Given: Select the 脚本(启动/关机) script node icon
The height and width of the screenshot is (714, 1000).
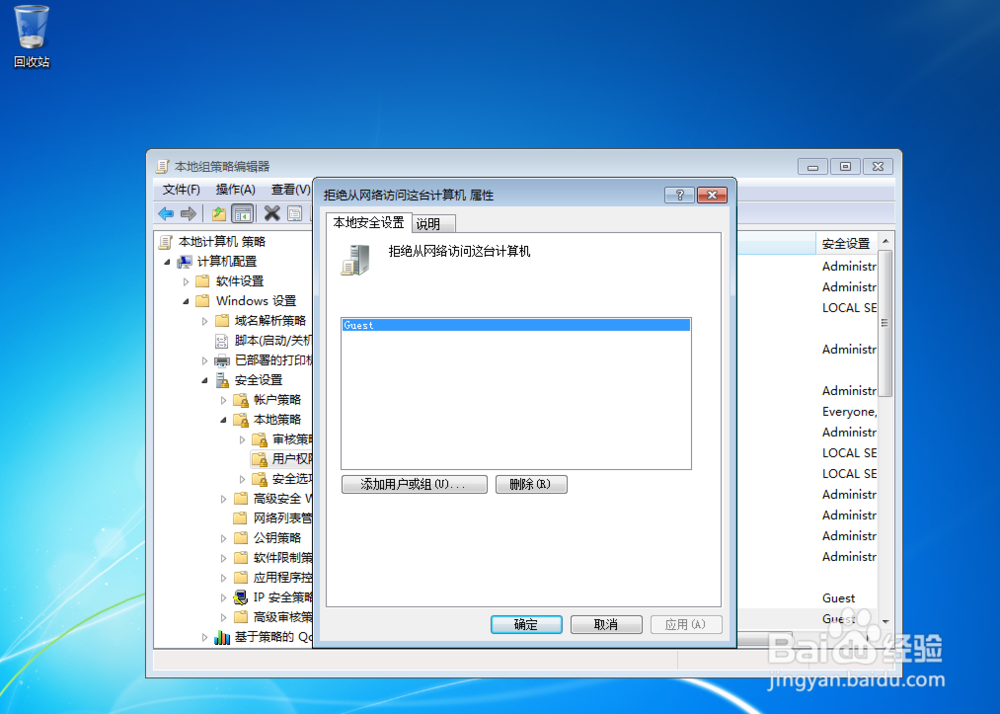Looking at the screenshot, I should coord(220,339).
